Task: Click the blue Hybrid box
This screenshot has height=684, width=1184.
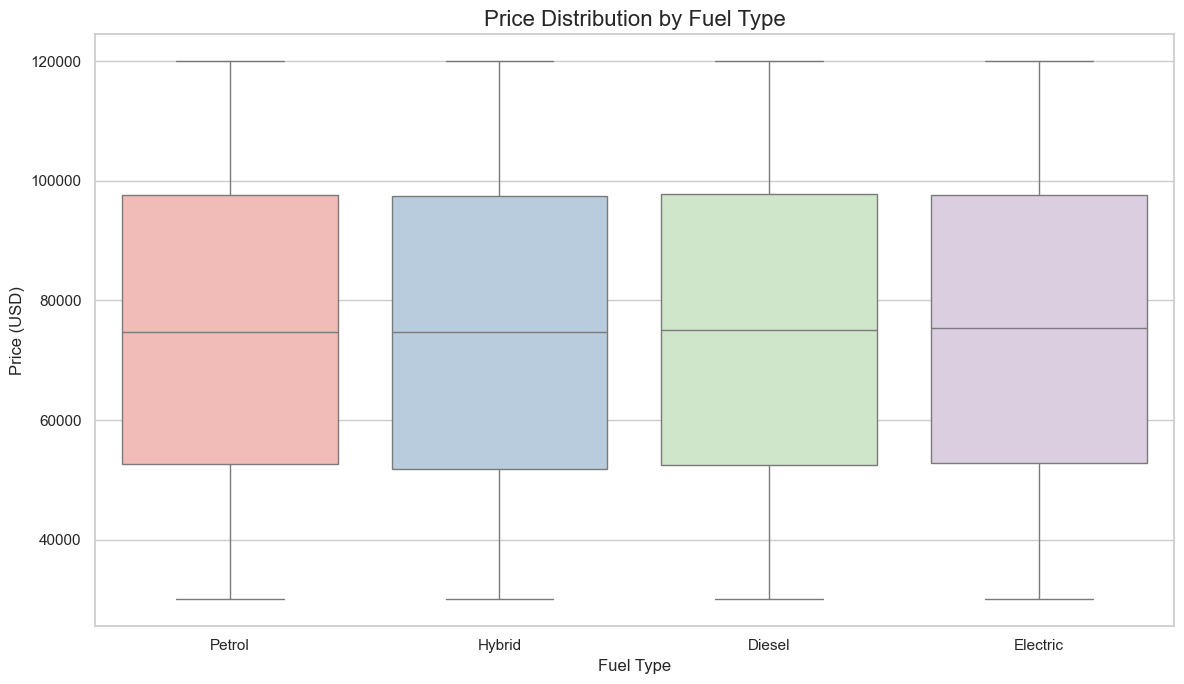Action: point(499,400)
